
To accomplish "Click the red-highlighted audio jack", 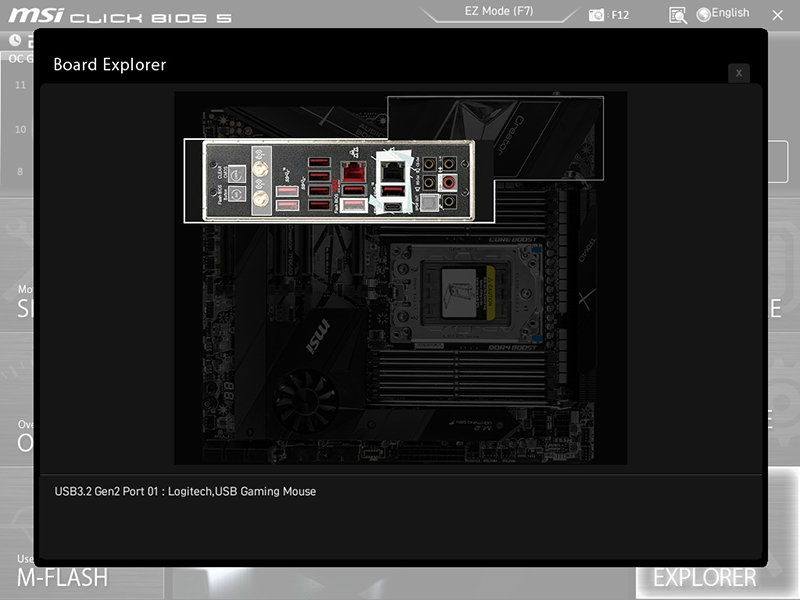I will coord(448,182).
